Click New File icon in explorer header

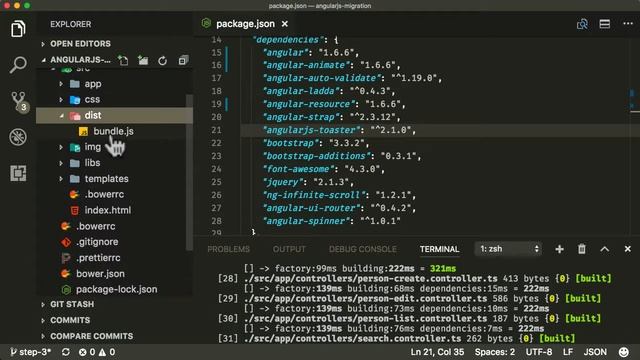[x=123, y=60]
